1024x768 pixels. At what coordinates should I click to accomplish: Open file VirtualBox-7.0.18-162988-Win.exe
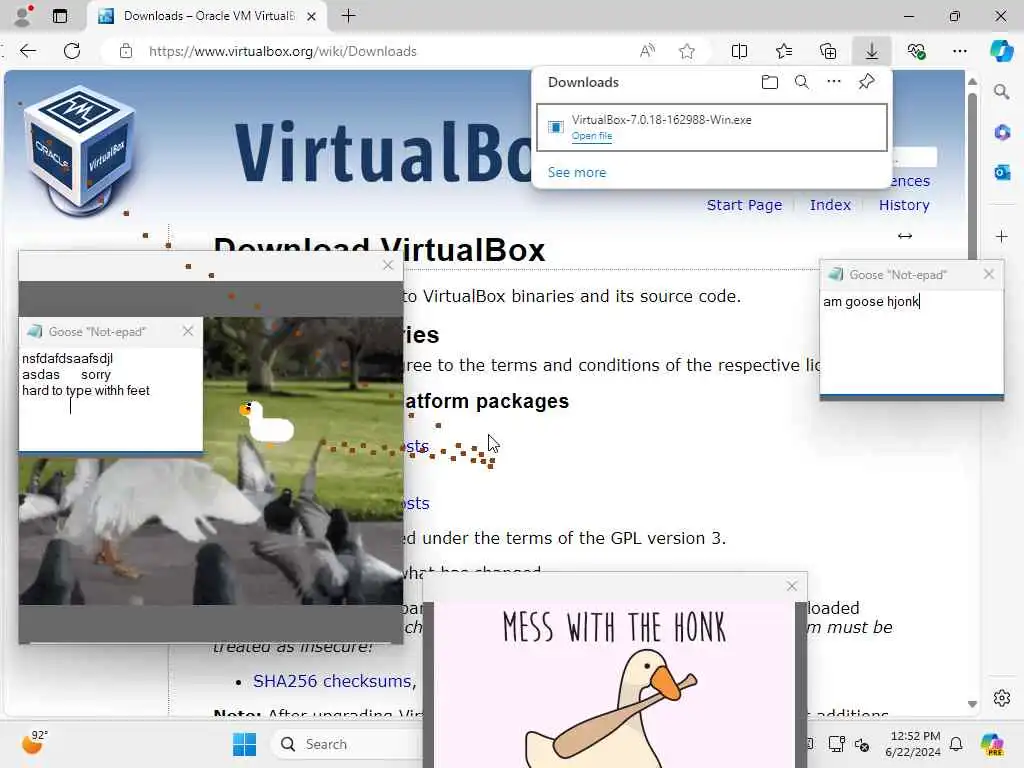point(592,136)
